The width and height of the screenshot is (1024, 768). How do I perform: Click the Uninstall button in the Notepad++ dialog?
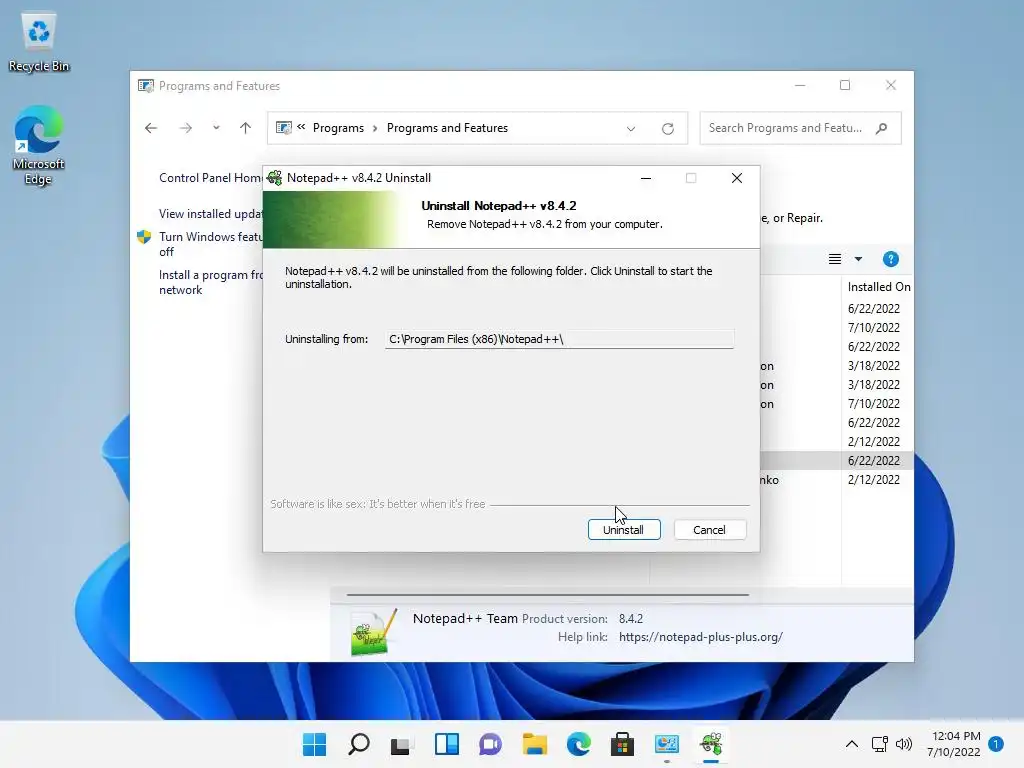coord(624,530)
